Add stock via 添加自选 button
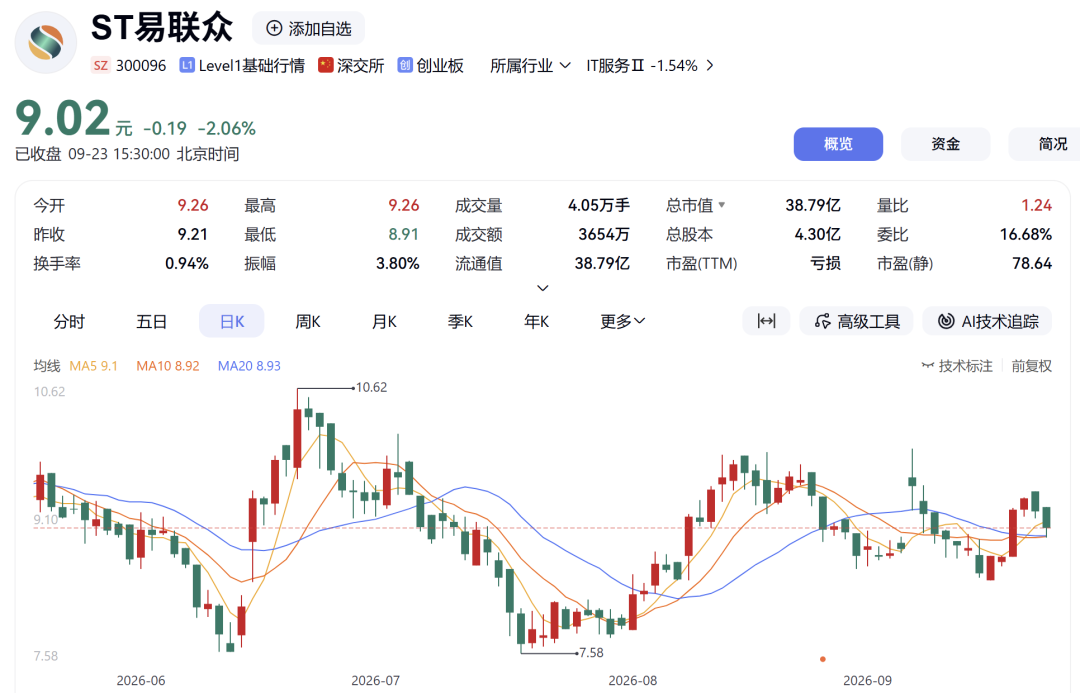The height and width of the screenshot is (693, 1080). tap(309, 28)
